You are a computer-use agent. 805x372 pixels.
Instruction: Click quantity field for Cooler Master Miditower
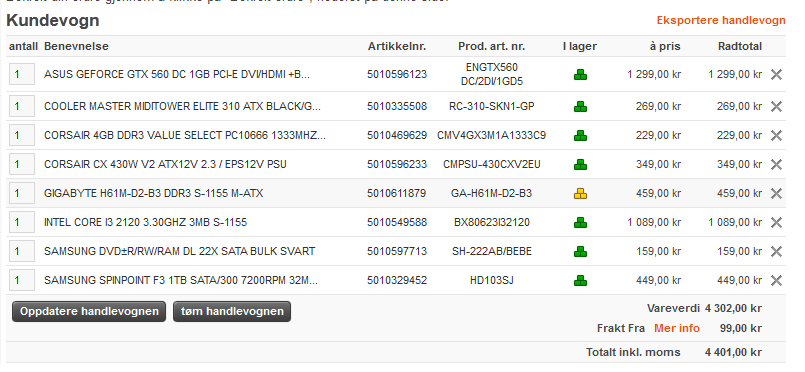(22, 106)
